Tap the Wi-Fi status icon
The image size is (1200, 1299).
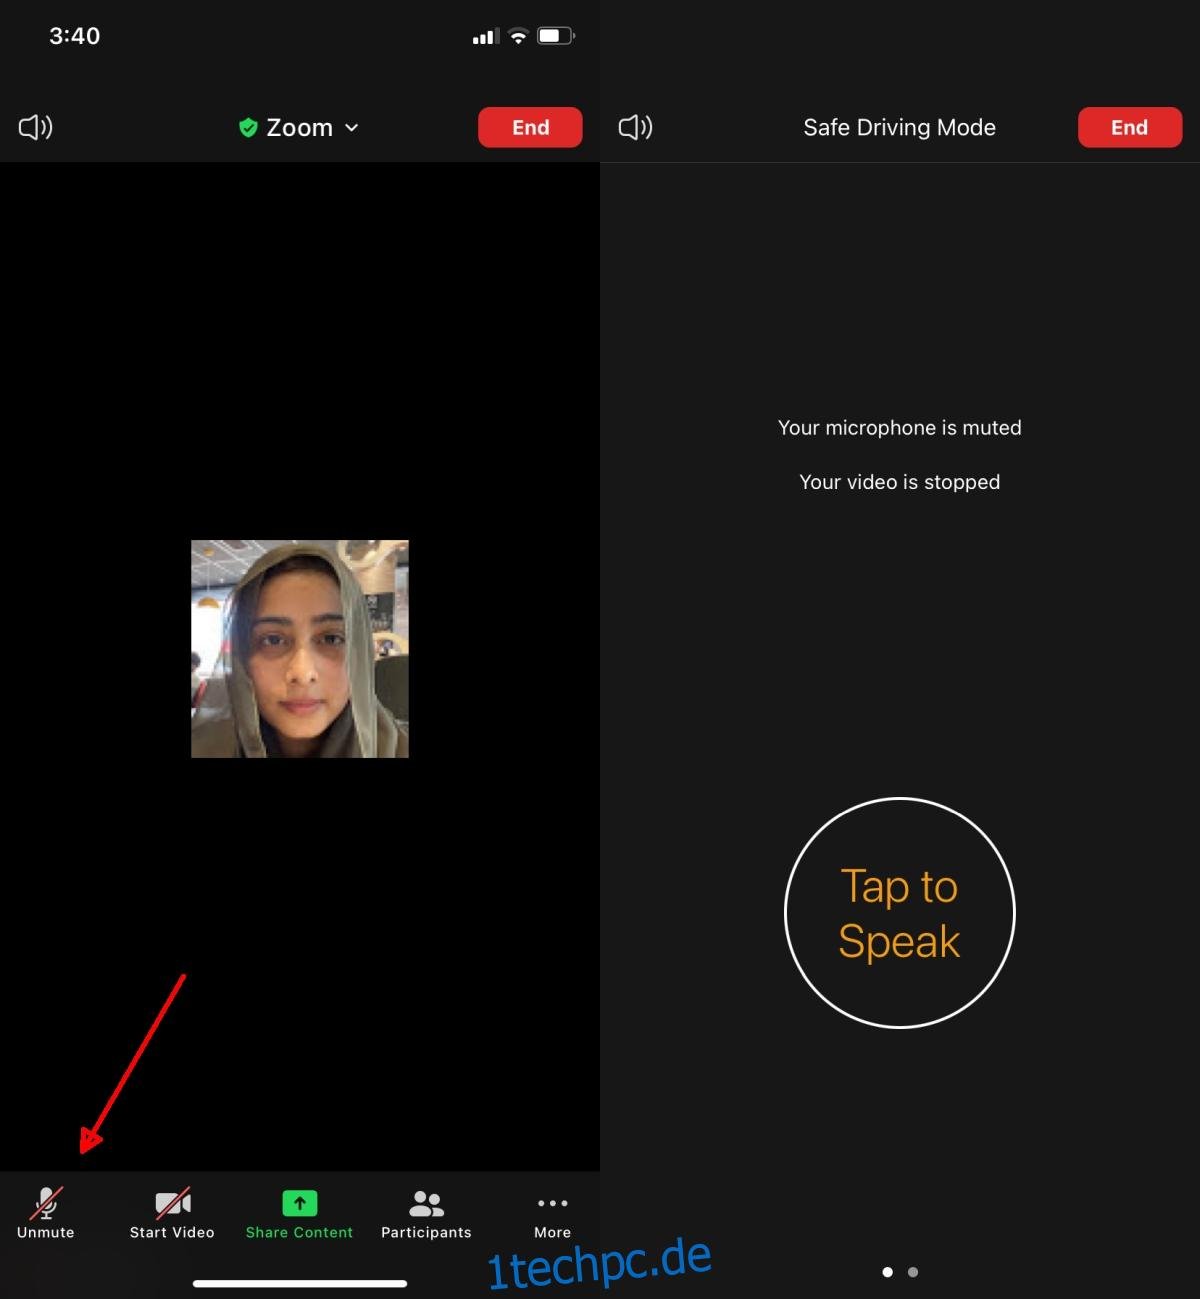pos(518,36)
